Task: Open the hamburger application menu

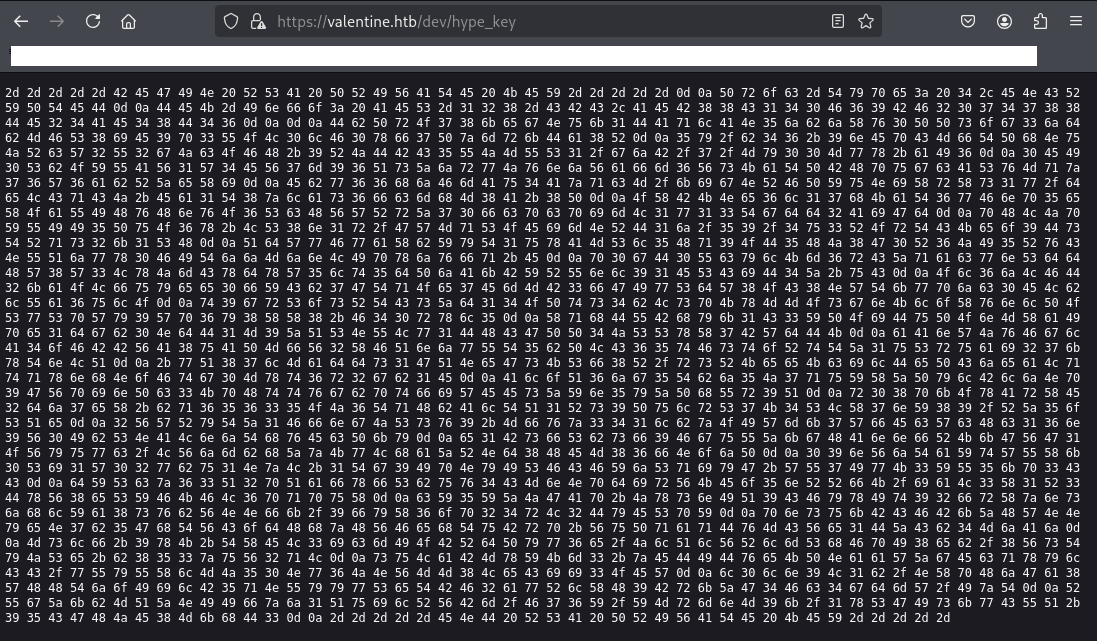Action: [x=1076, y=21]
